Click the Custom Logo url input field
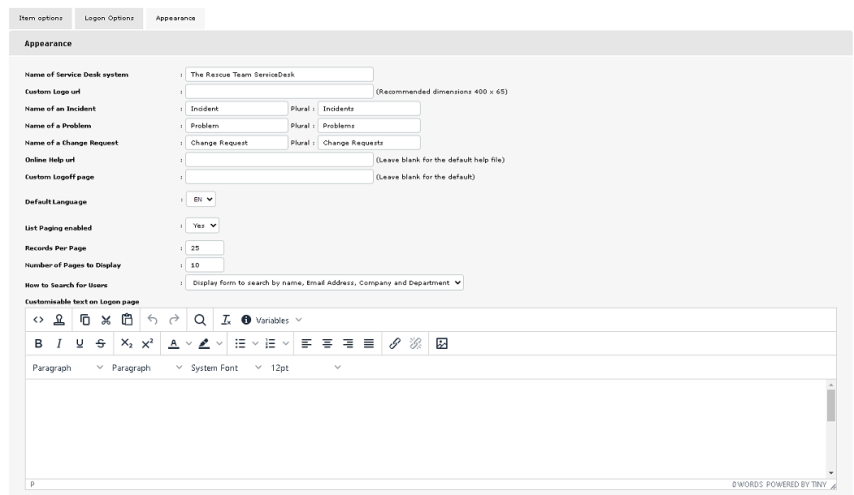Screen dimensions: 854x495 coord(279,91)
